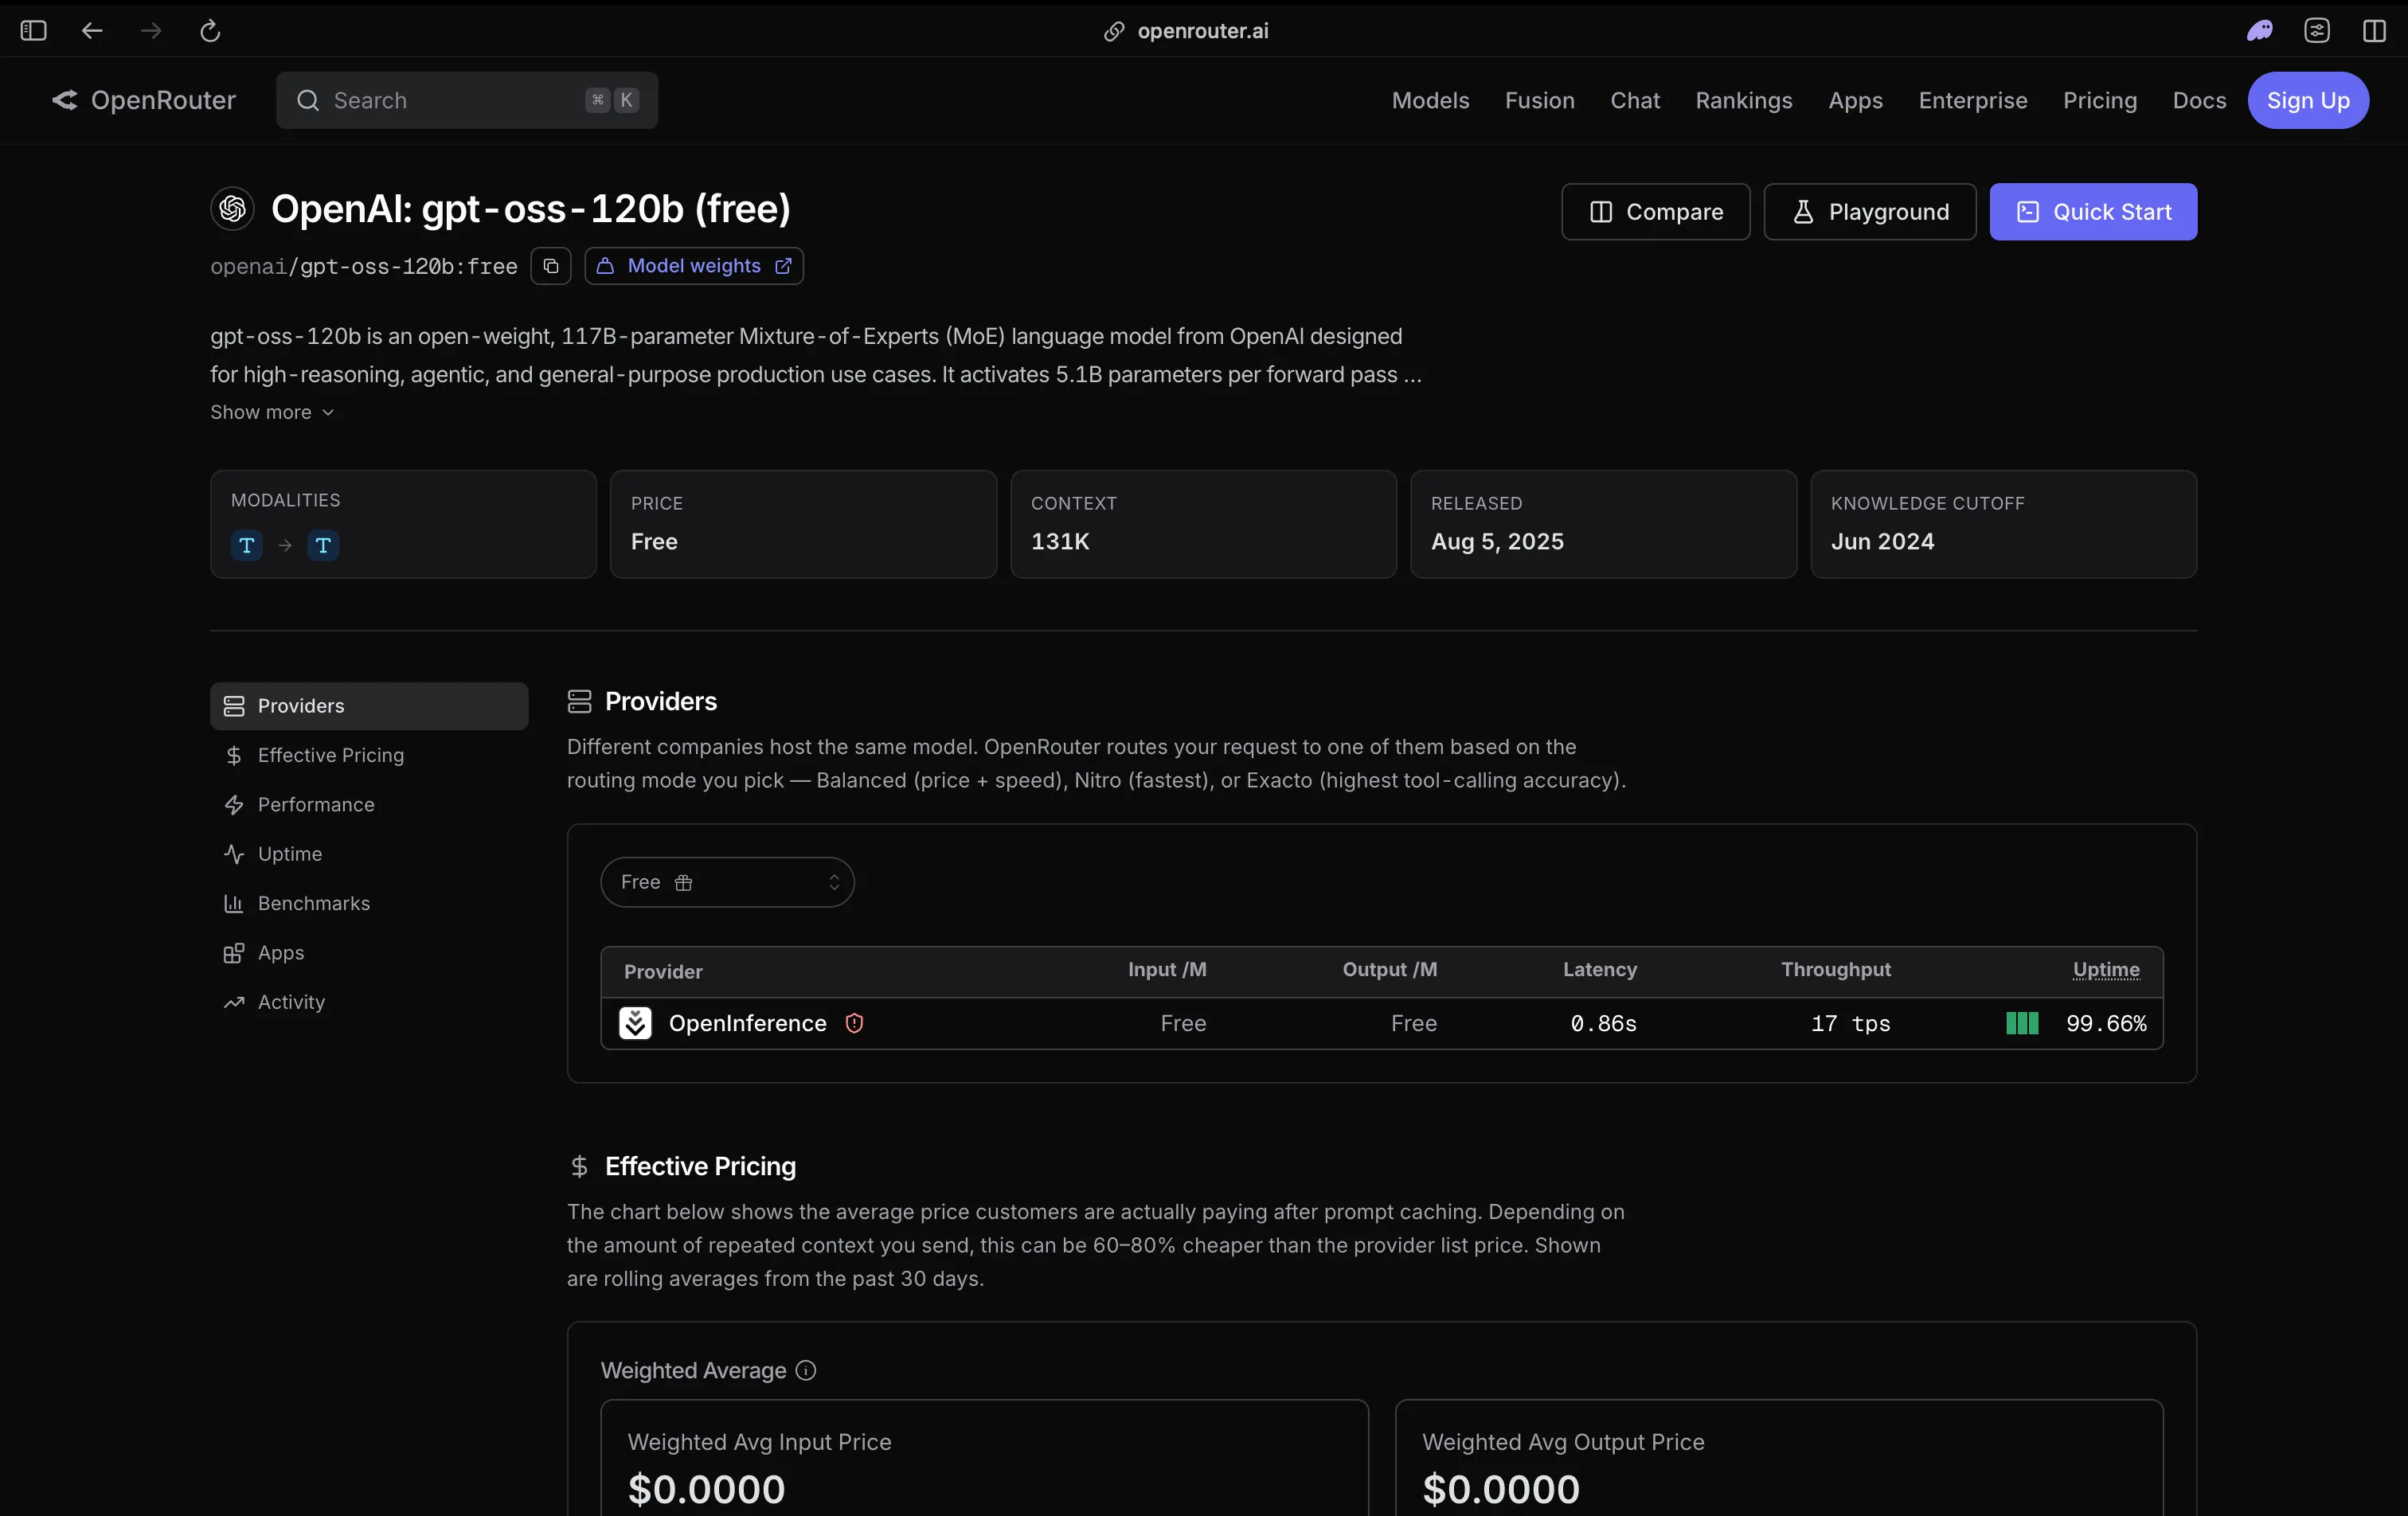Click the Jun 2024 knowledge cutoff value

(1882, 541)
